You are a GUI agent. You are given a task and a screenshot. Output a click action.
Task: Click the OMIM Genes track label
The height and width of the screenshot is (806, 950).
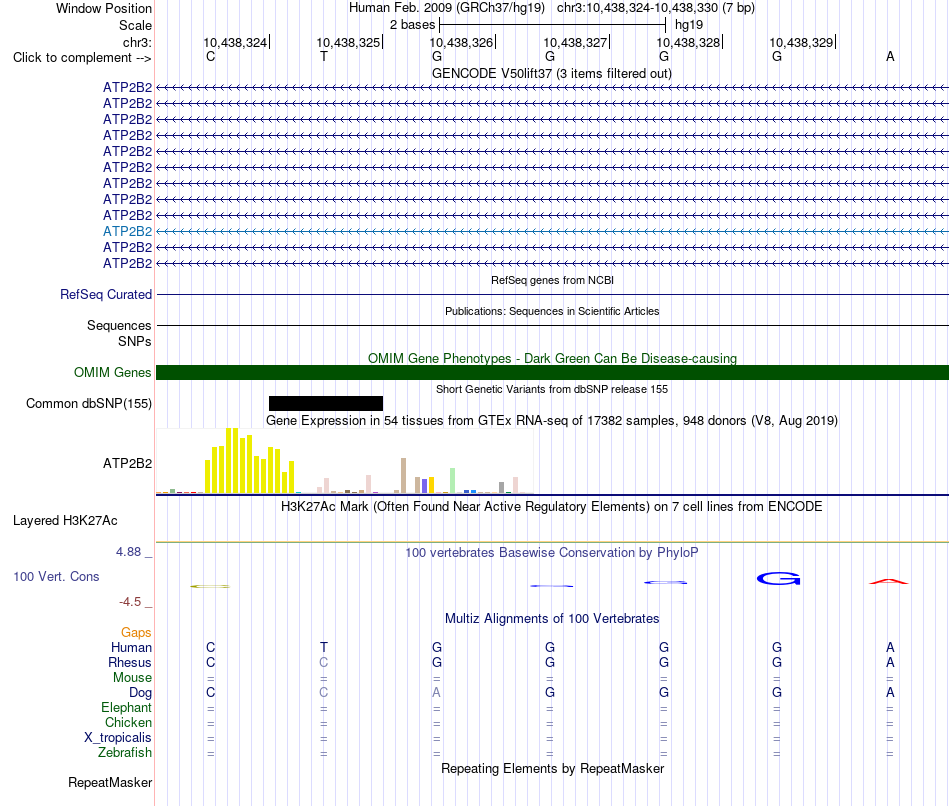coord(113,373)
